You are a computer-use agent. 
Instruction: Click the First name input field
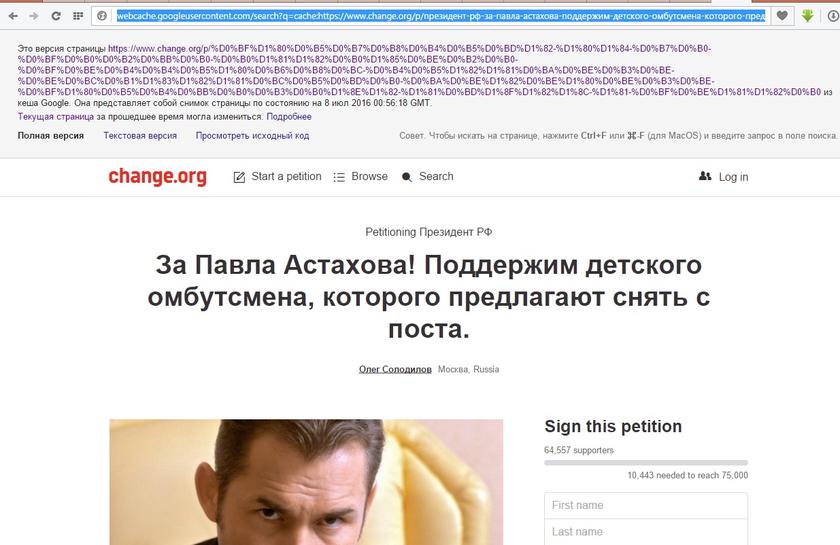pyautogui.click(x=646, y=505)
